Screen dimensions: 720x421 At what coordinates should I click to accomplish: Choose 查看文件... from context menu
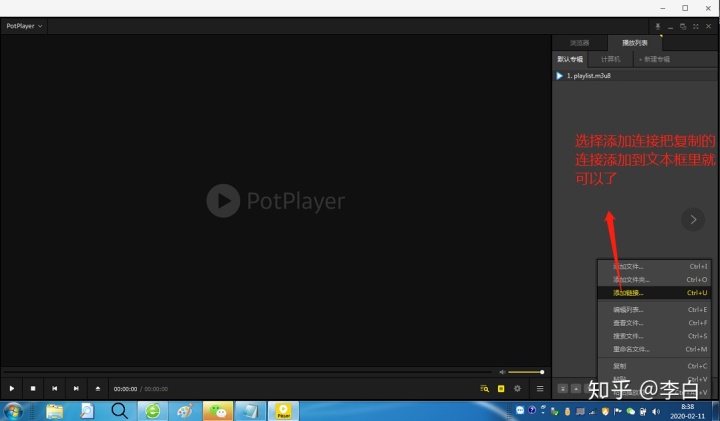tap(654, 323)
